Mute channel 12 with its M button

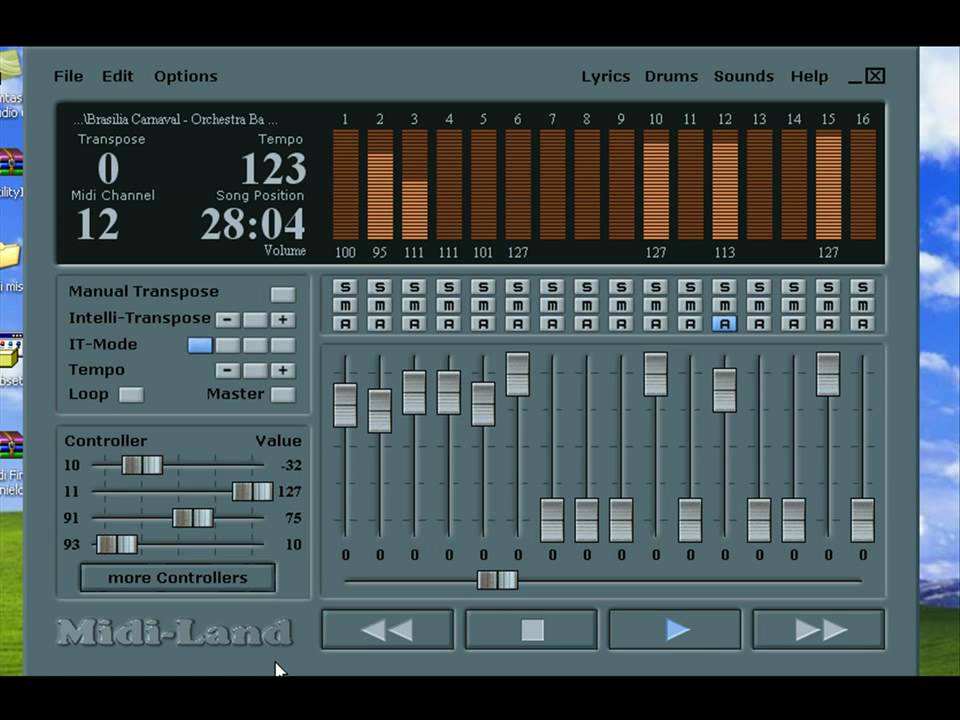pos(725,305)
